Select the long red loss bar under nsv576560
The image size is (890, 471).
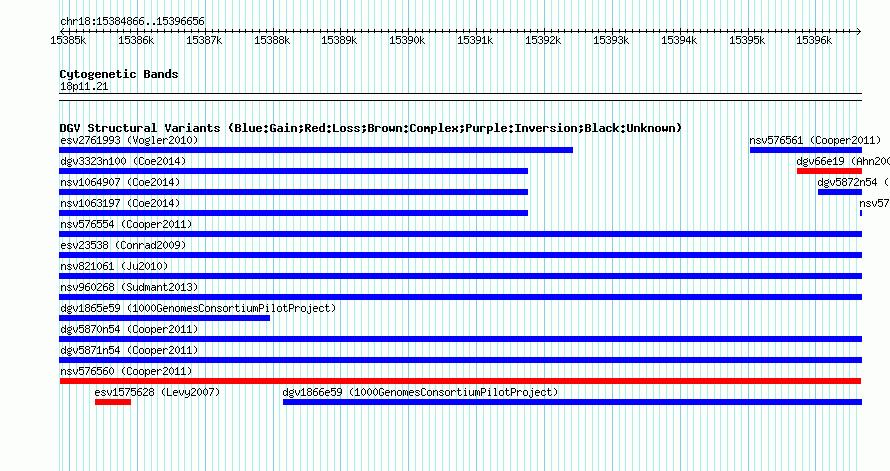click(x=460, y=381)
